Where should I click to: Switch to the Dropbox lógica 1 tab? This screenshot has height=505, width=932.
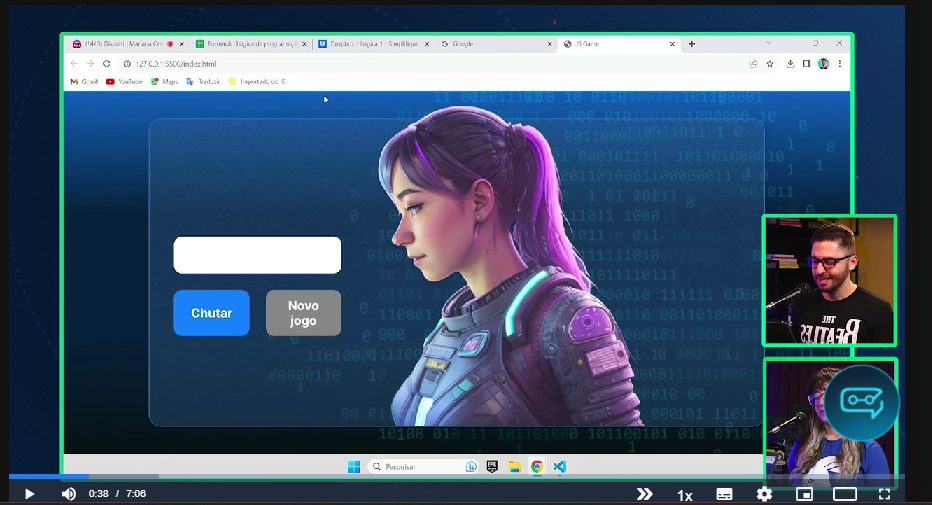coord(373,44)
